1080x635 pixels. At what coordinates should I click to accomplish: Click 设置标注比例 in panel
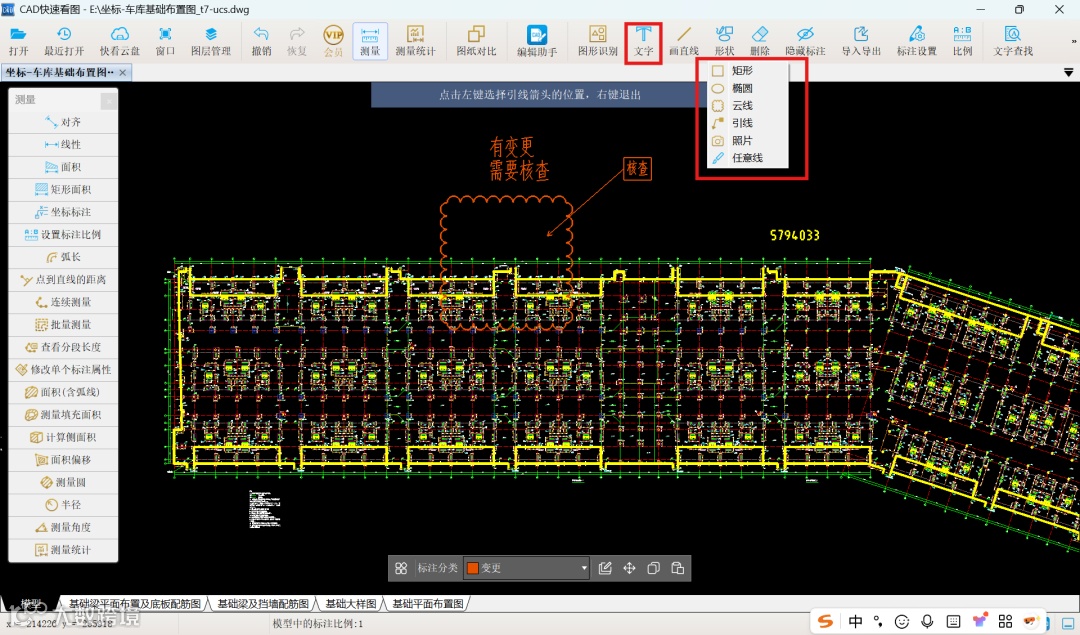(x=63, y=234)
